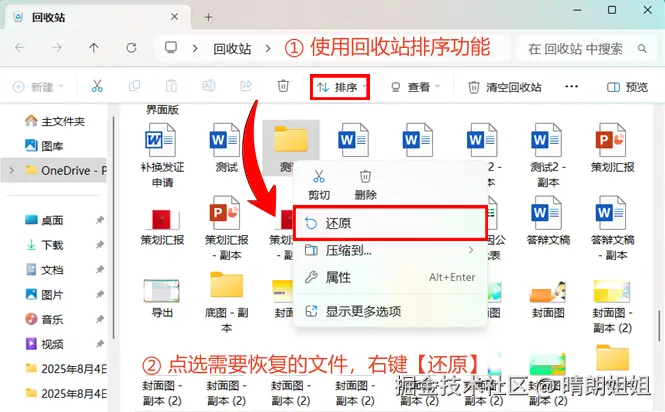The width and height of the screenshot is (665, 412).
Task: Open 桌面 in the sidebar
Action: tap(44, 220)
